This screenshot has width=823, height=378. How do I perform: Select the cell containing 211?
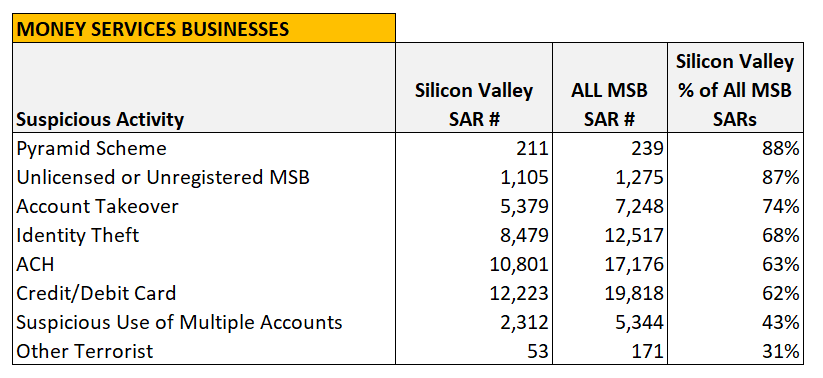(x=474, y=149)
